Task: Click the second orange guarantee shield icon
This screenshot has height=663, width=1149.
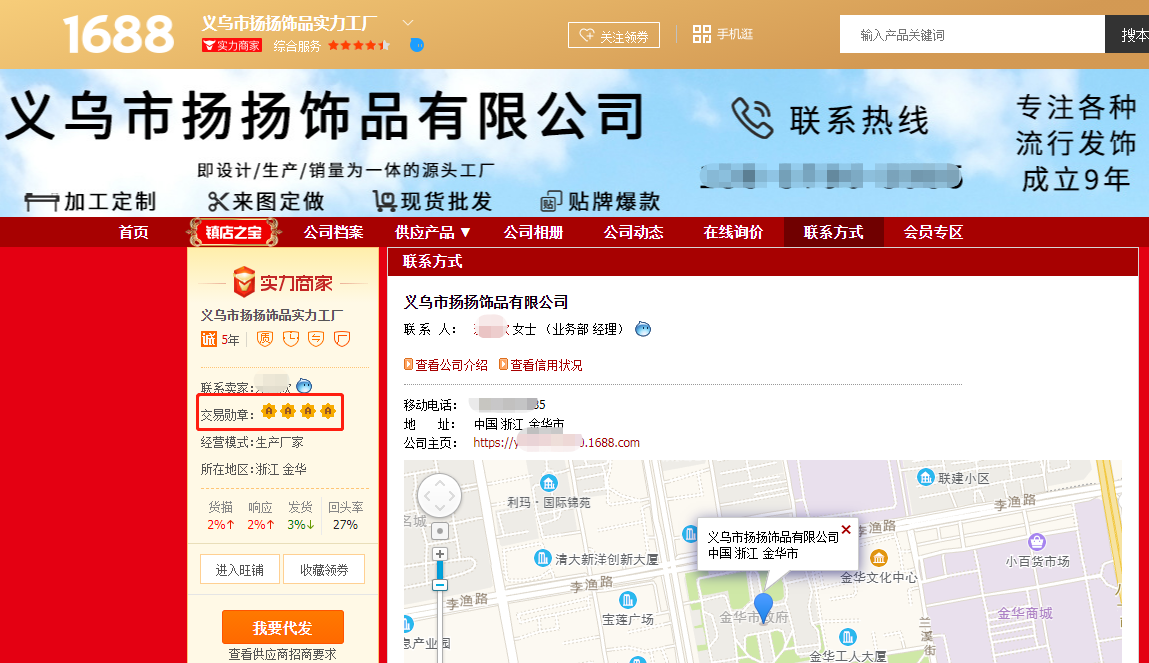Action: click(291, 338)
